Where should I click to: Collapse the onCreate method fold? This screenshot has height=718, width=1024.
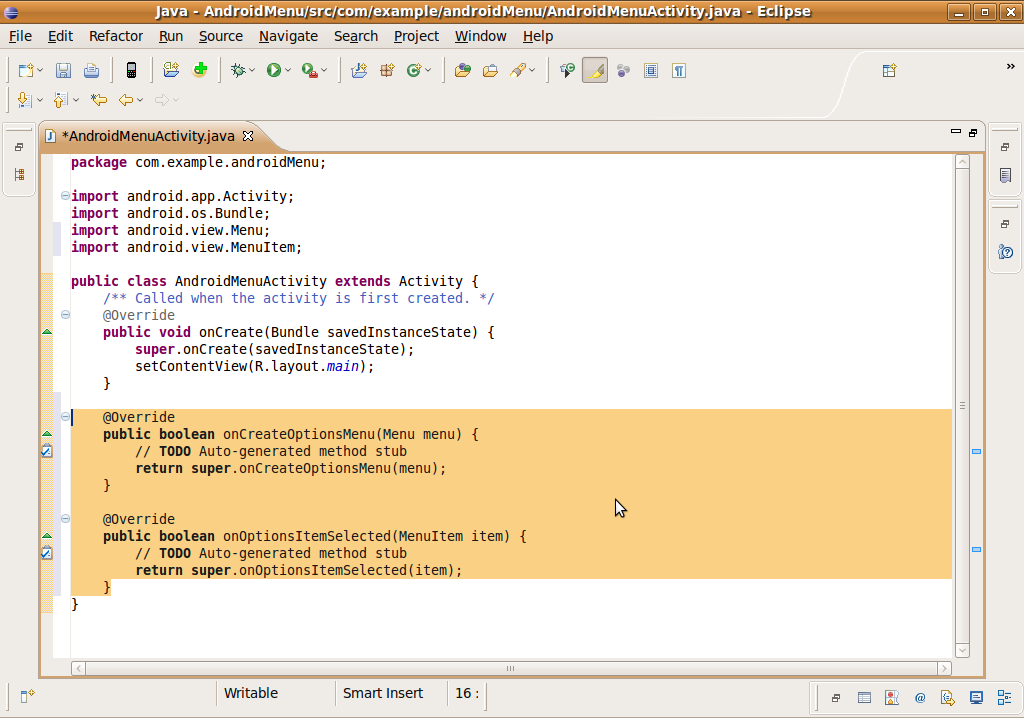[65, 314]
